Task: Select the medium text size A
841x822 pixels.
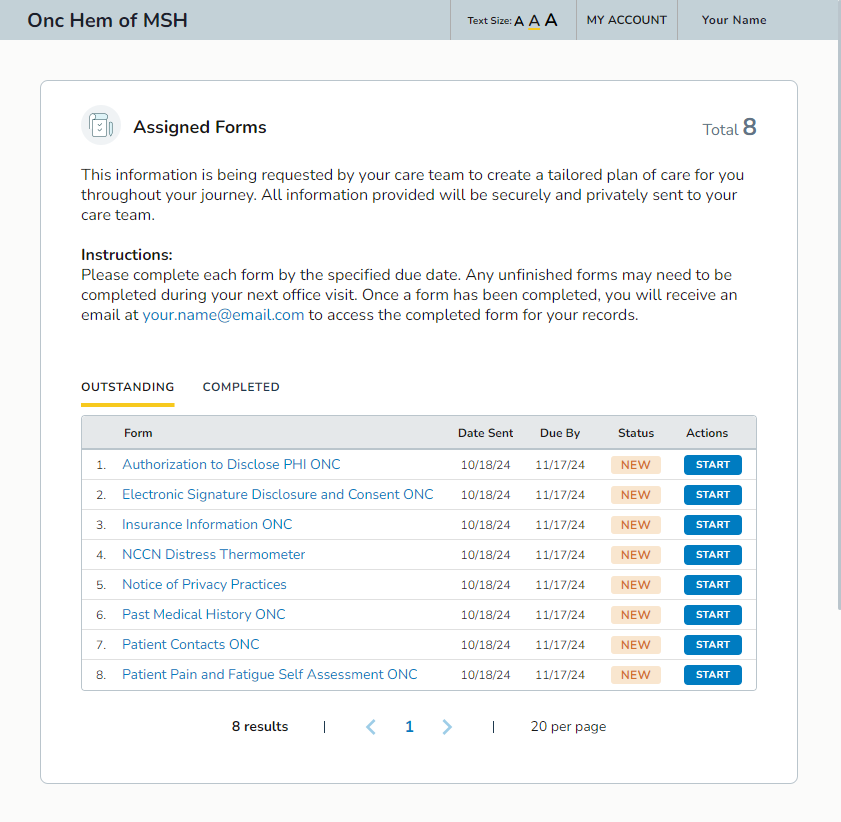Action: pos(534,21)
